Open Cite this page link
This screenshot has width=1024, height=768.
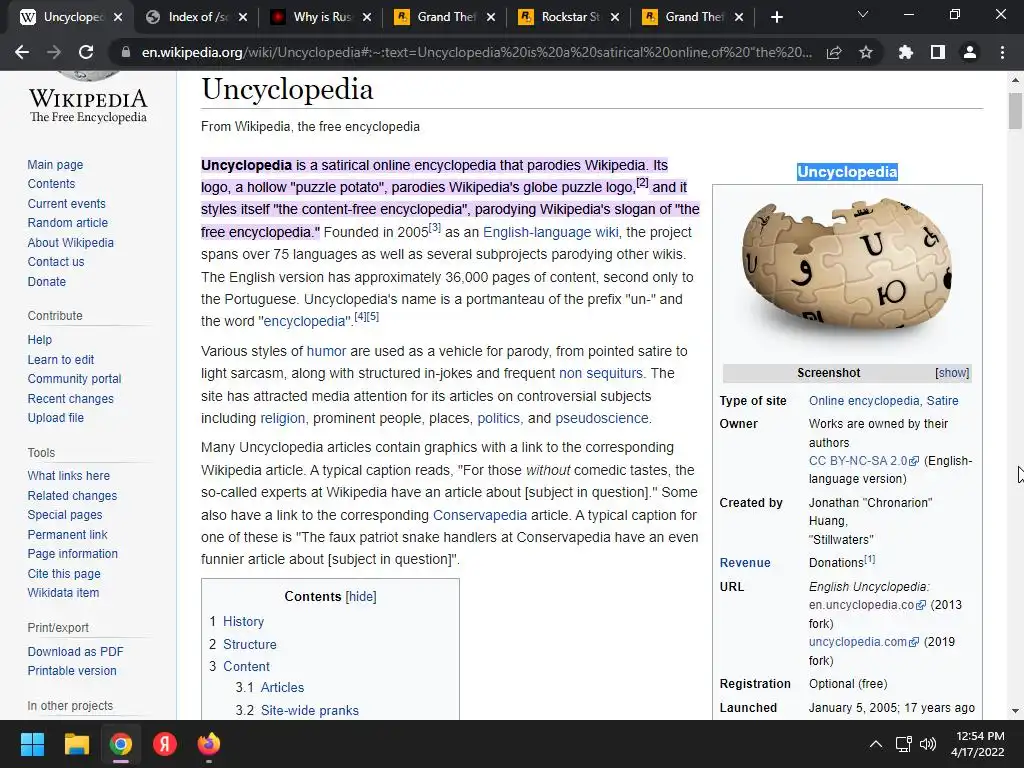(64, 573)
